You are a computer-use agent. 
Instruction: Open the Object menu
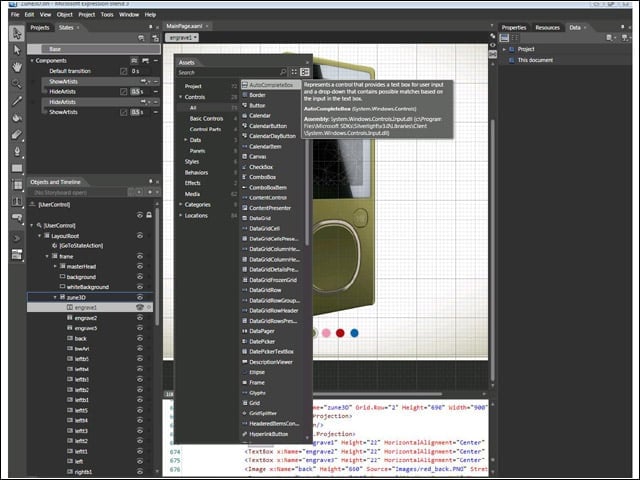64,14
